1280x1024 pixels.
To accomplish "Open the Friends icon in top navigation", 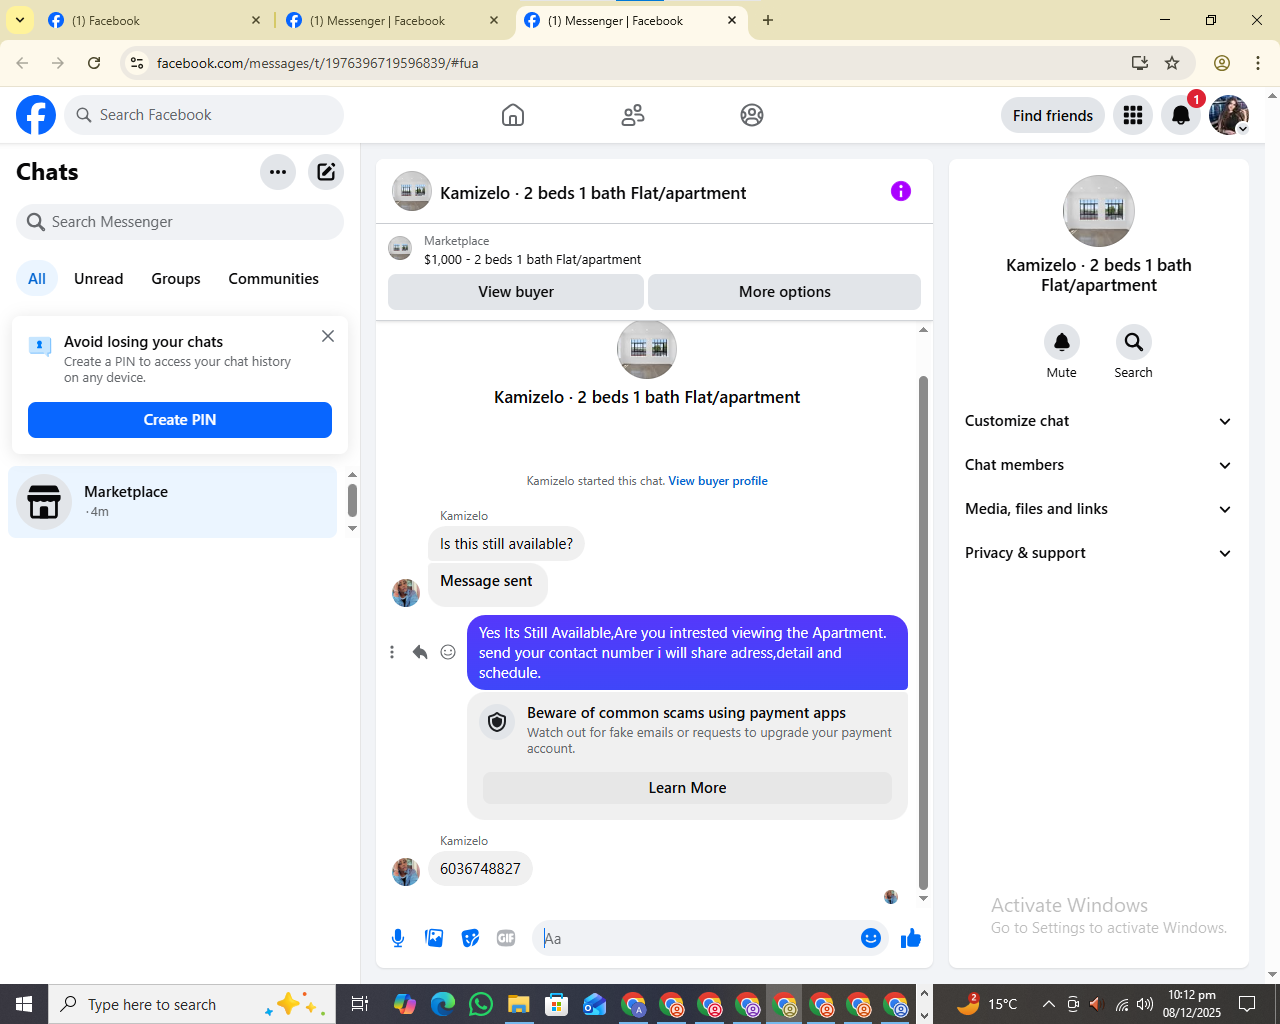I will point(633,115).
